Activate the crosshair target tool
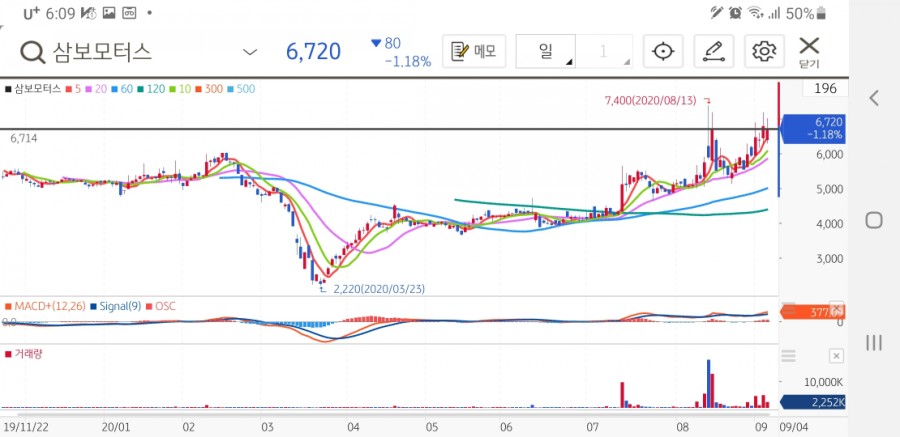Screen dimensions: 900x437 tap(663, 51)
